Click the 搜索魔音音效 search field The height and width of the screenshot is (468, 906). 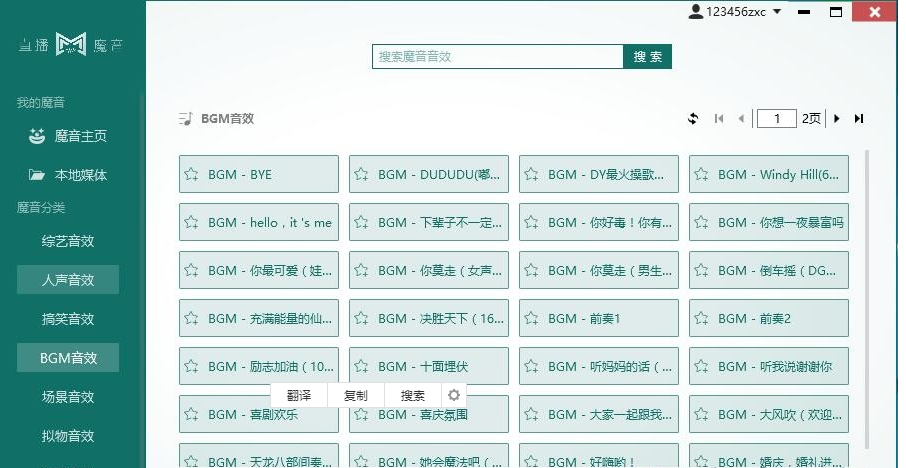pos(497,57)
